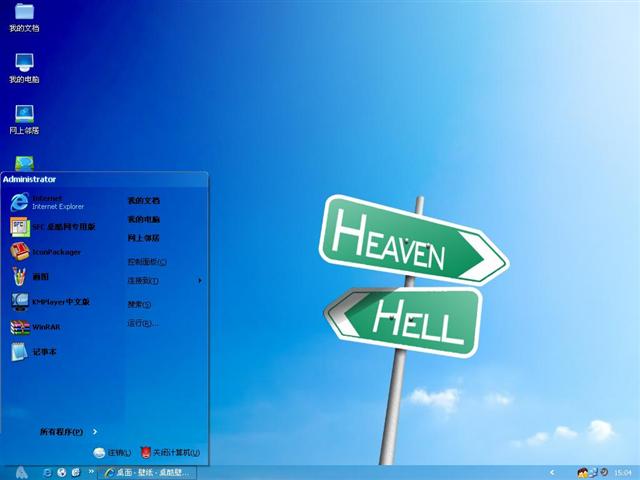Viewport: 640px width, 480px height.
Task: Expand Quick Launch overflow chevron »
Action: tap(91, 471)
